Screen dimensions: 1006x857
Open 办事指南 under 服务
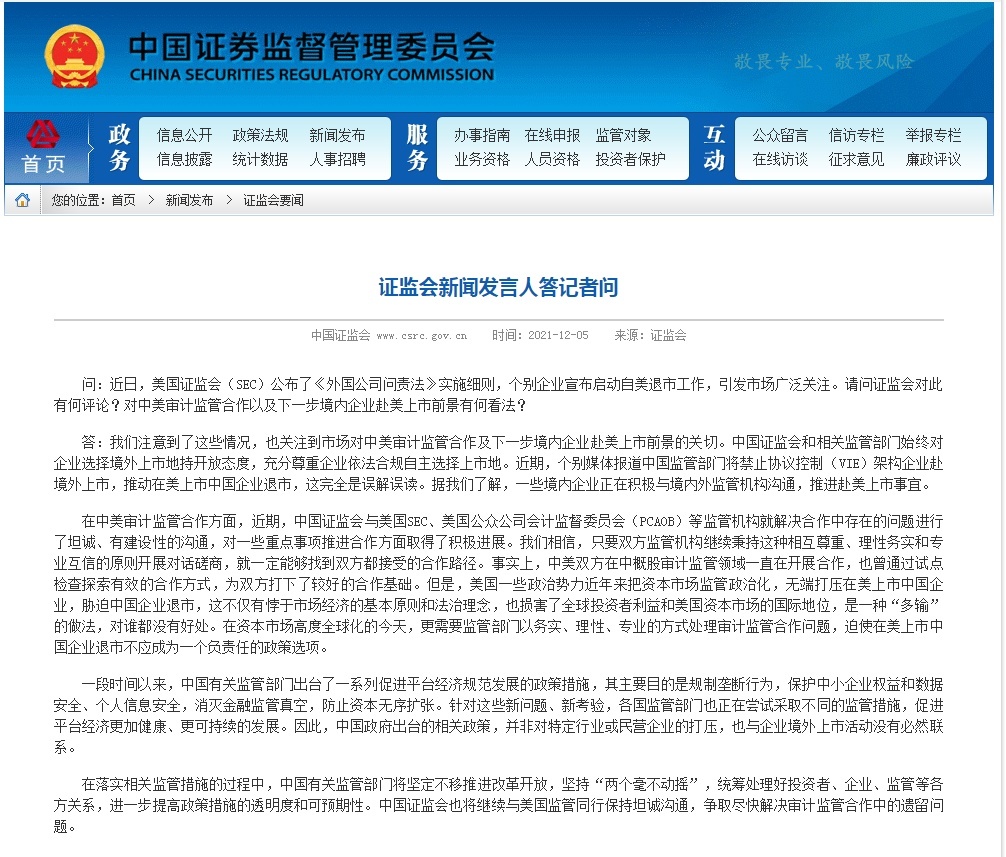481,135
